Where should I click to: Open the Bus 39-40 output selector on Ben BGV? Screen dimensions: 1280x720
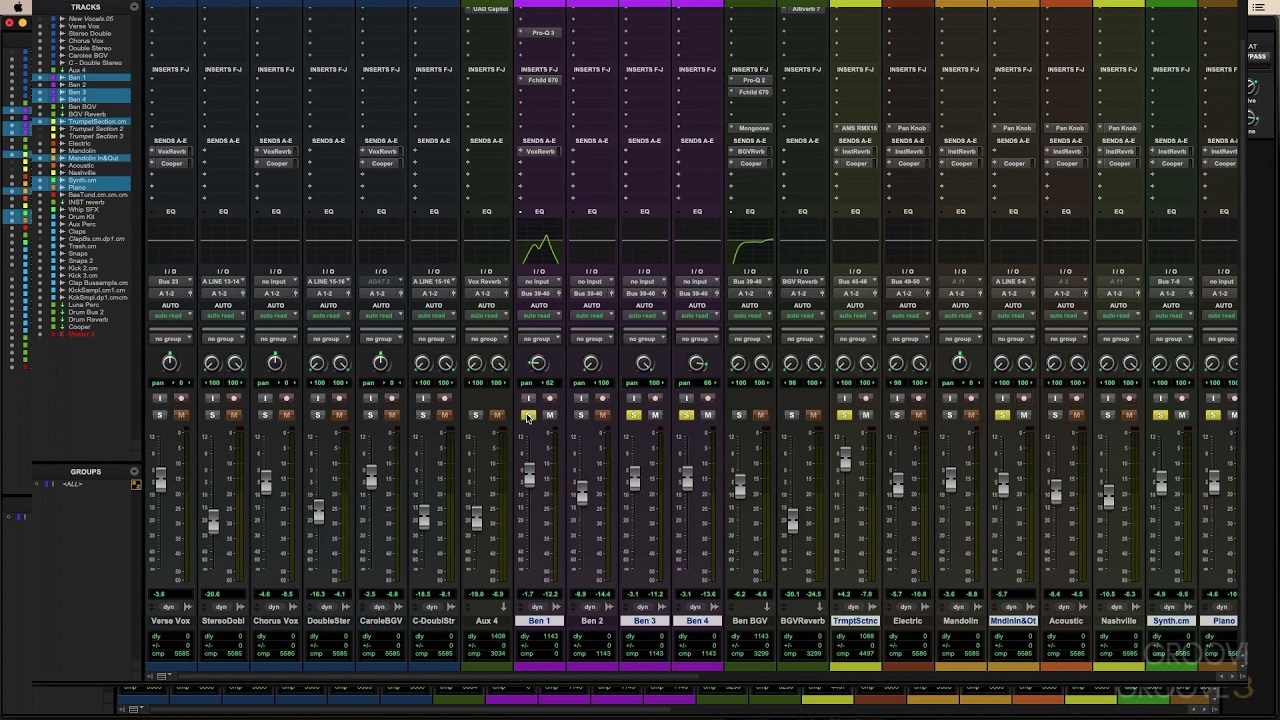pos(750,281)
